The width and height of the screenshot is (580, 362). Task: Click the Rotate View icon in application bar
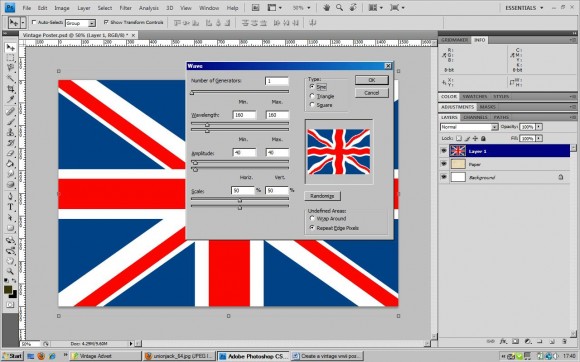coord(353,7)
